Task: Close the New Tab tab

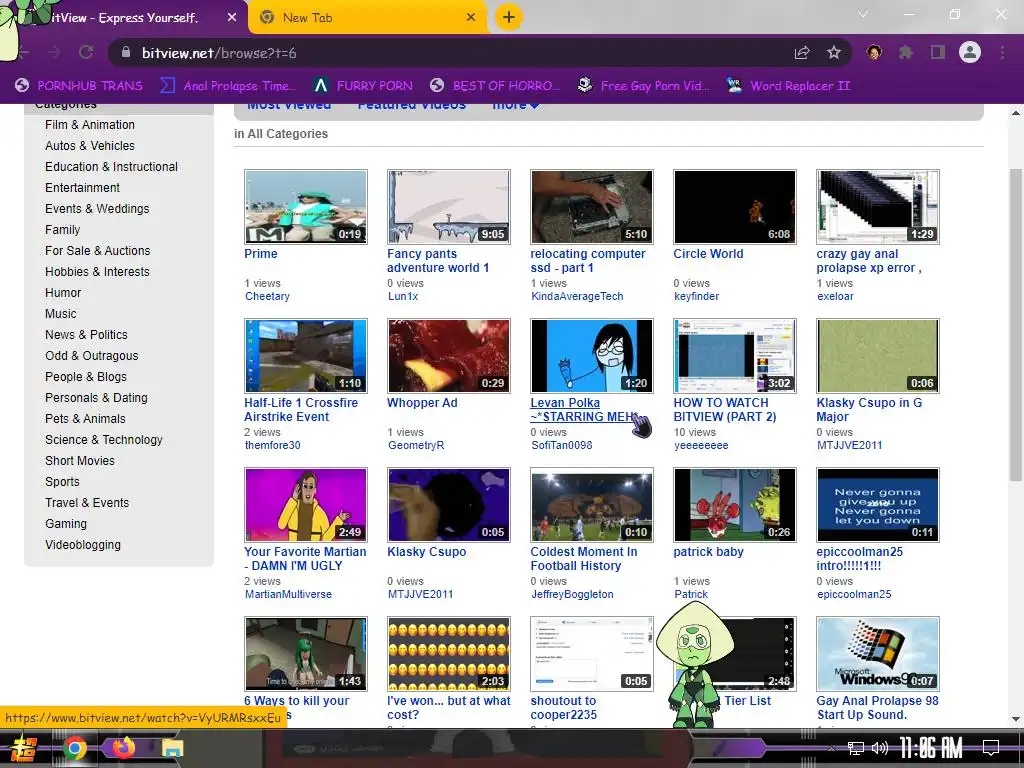Action: coord(471,18)
